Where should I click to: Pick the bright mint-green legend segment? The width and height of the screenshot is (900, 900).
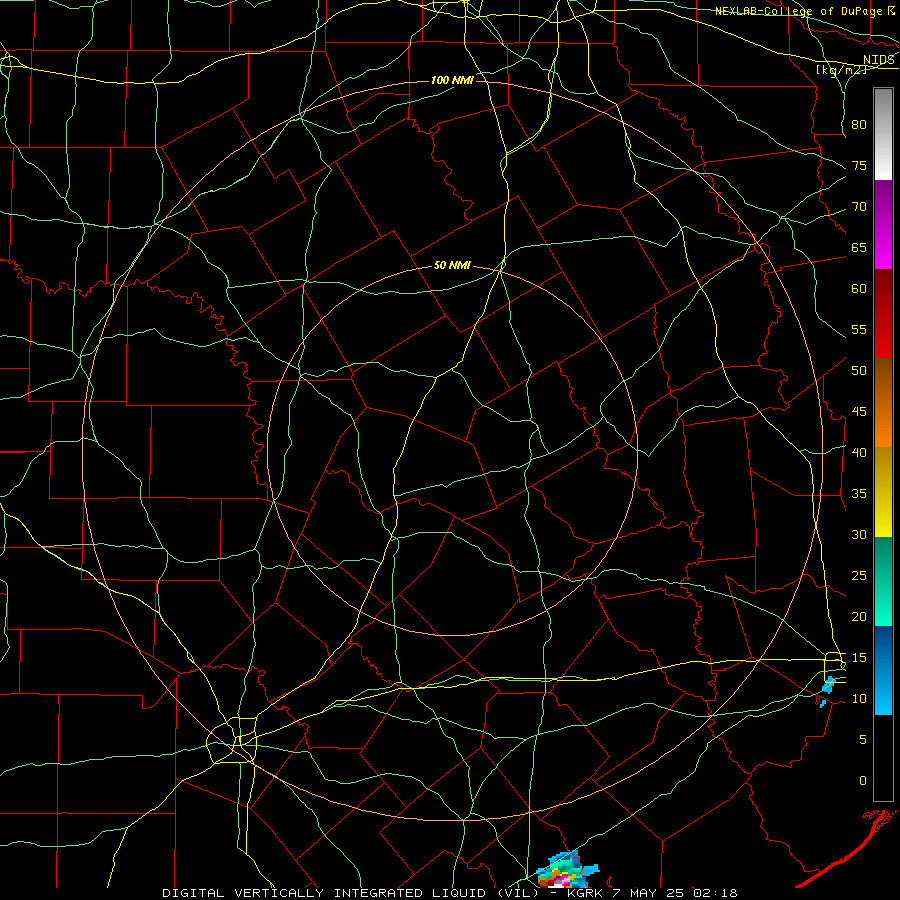[883, 604]
